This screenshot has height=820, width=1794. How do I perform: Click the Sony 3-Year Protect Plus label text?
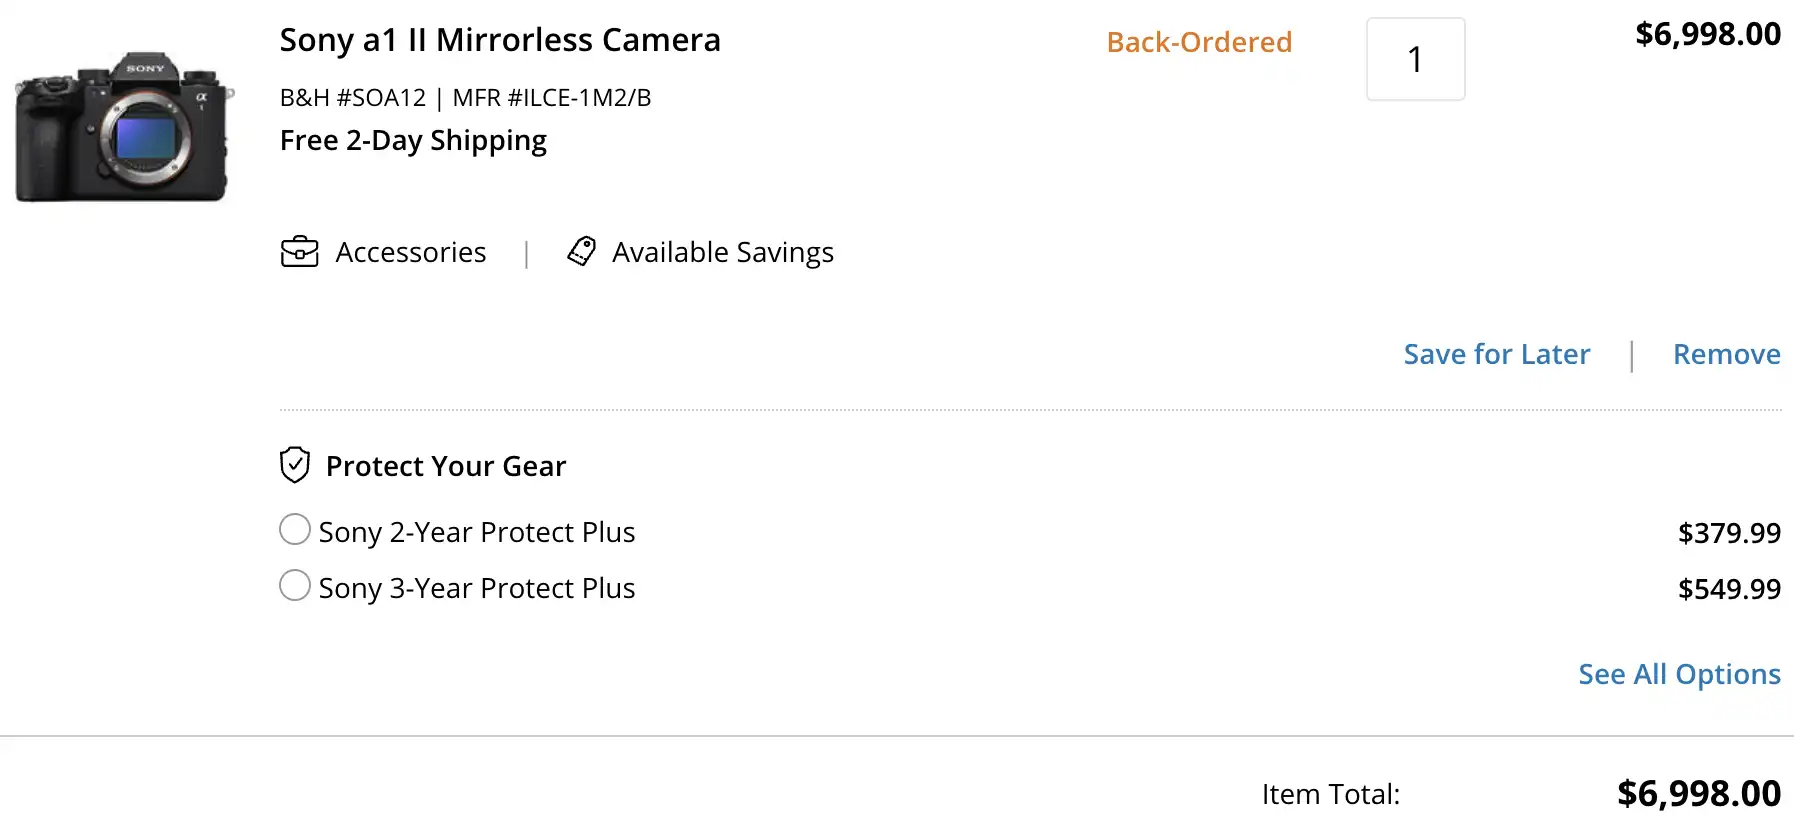pos(477,588)
